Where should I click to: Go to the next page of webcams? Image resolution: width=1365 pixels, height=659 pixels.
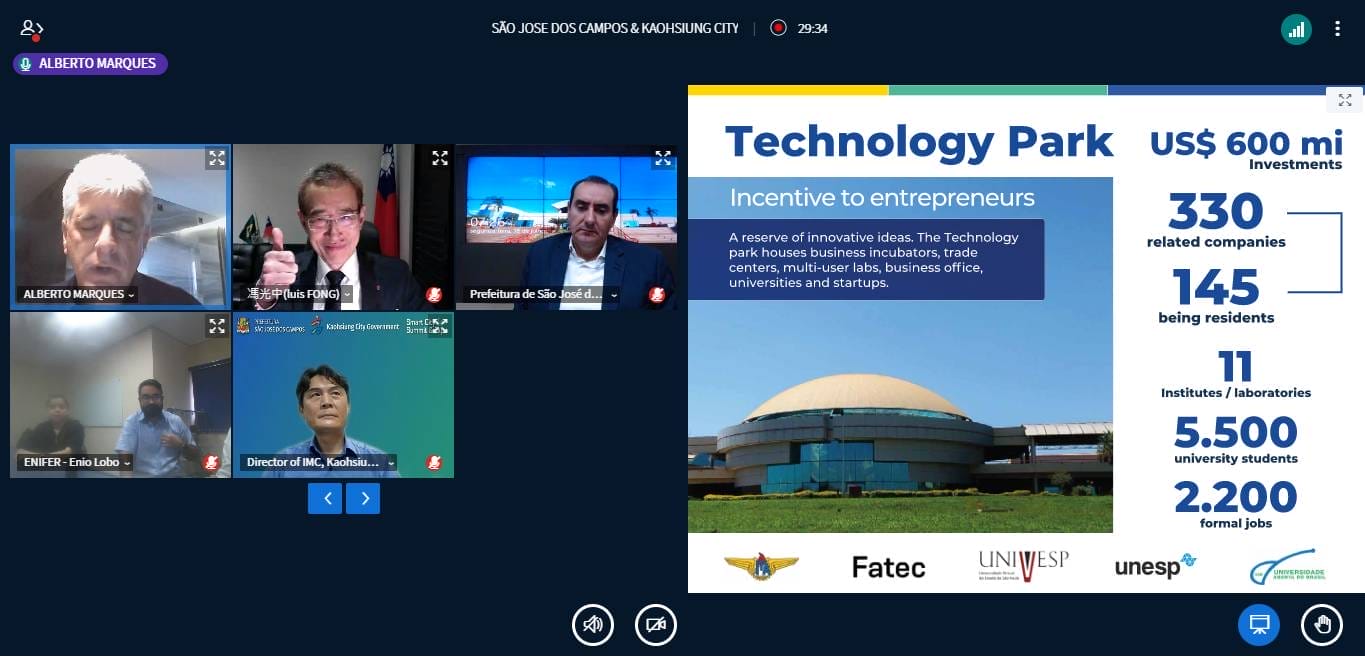363,498
